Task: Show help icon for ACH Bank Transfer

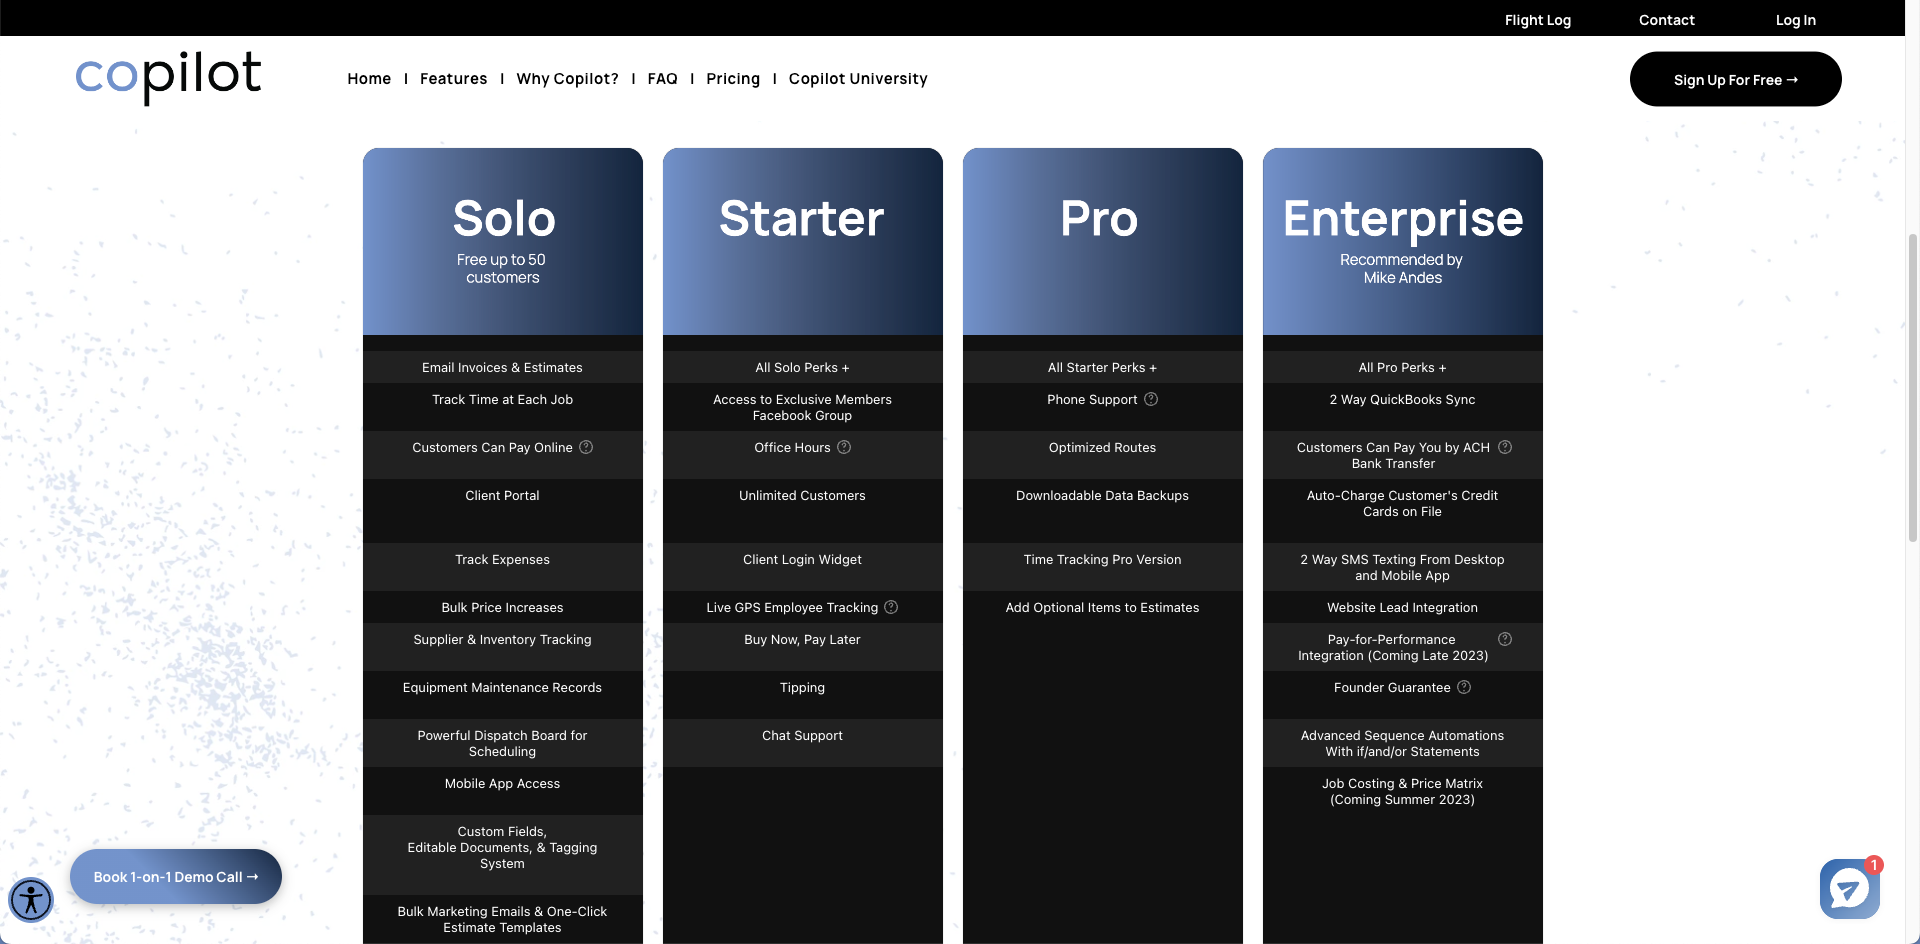Action: (1505, 447)
